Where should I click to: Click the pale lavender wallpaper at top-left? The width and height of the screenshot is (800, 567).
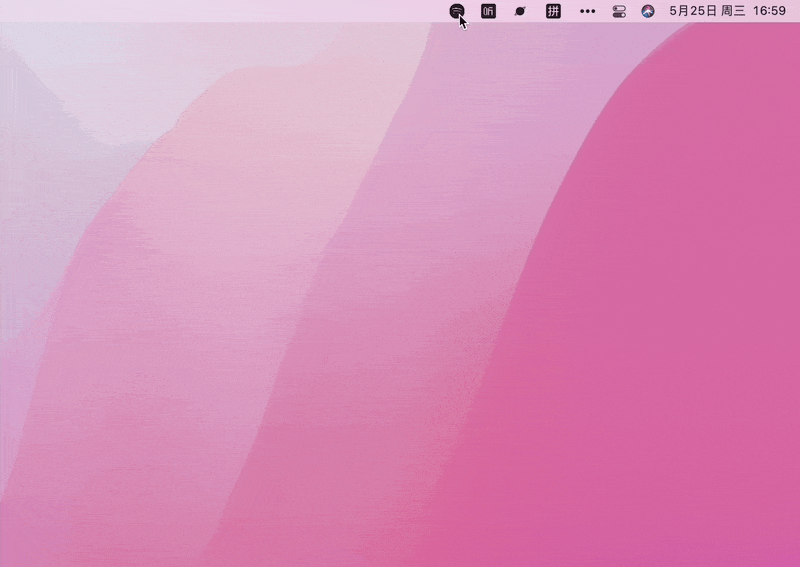point(60,70)
